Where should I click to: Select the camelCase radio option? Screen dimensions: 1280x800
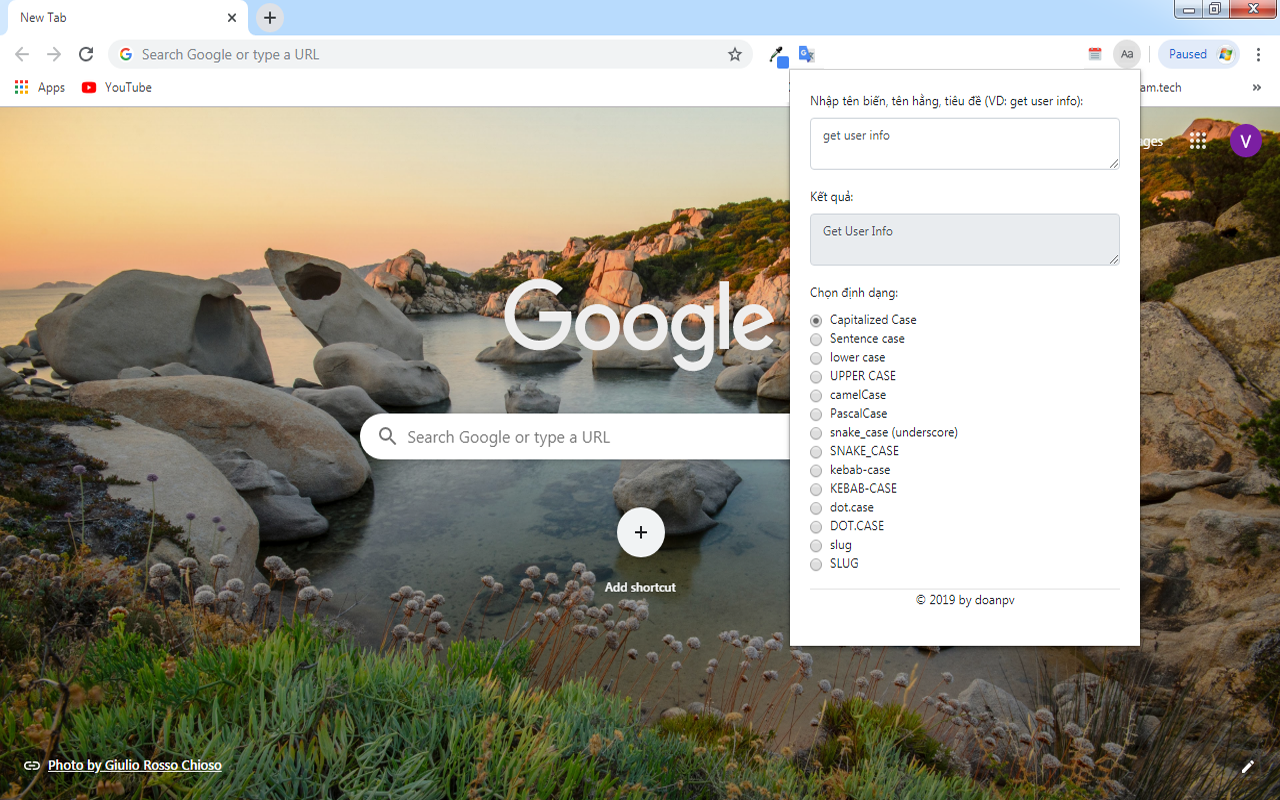pos(816,396)
